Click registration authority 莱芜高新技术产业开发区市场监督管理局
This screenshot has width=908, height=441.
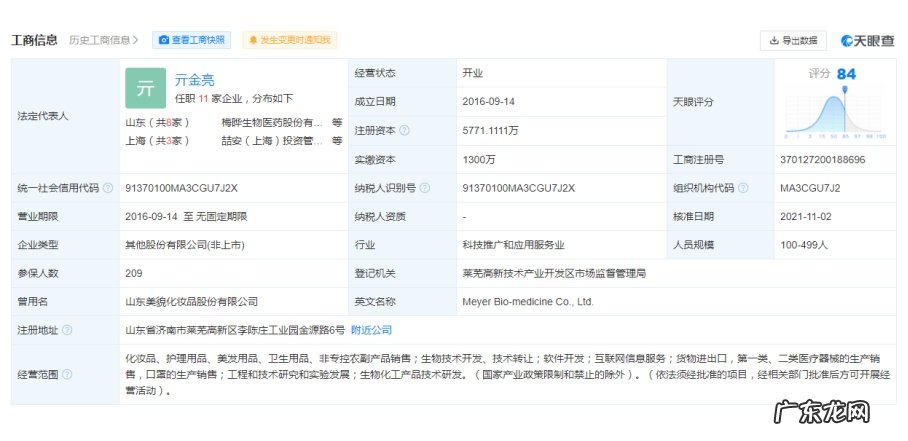coord(554,273)
